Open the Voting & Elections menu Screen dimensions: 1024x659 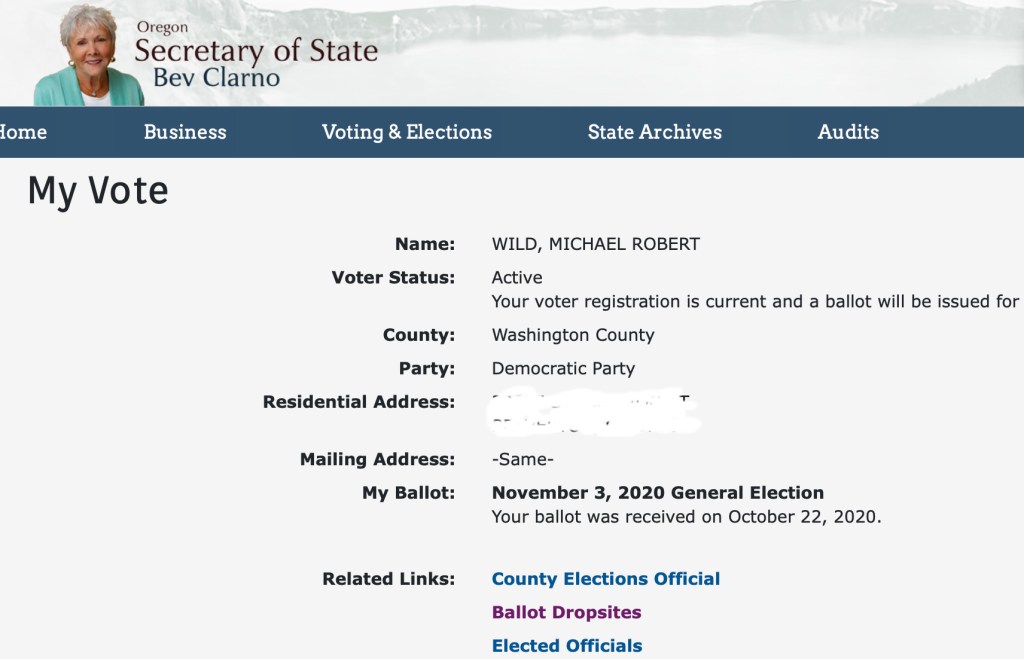(407, 132)
